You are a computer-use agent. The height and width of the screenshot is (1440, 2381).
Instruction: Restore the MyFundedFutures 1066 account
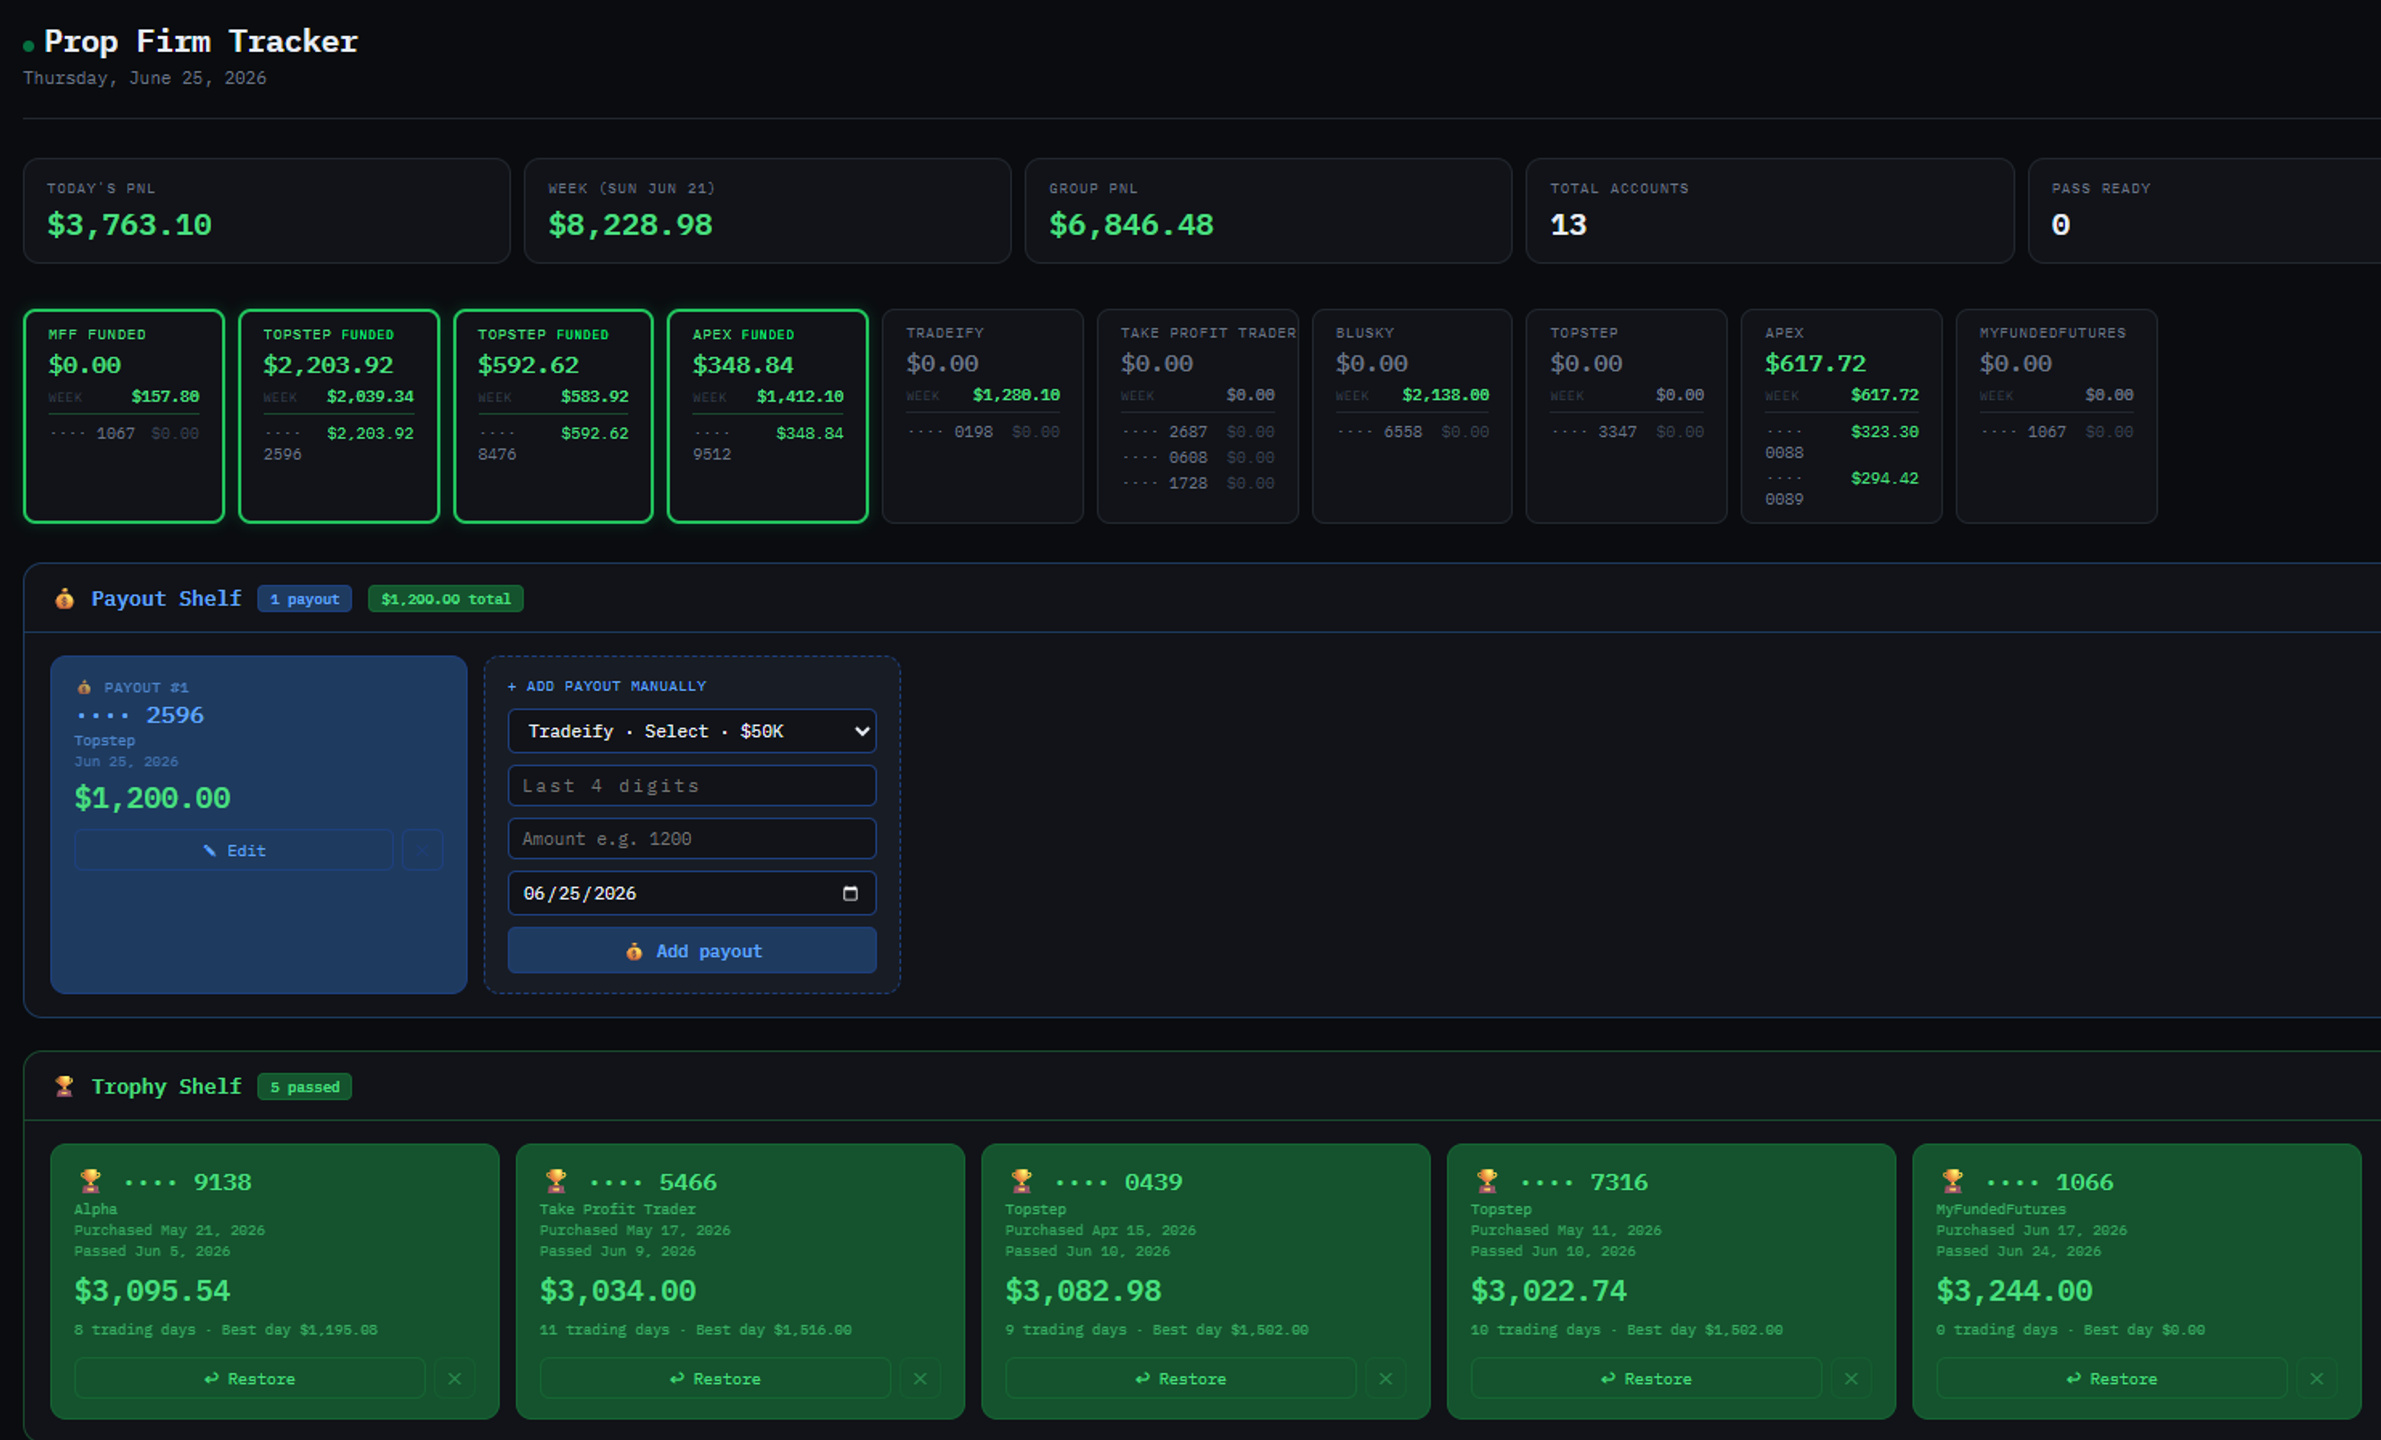pyautogui.click(x=2111, y=1378)
